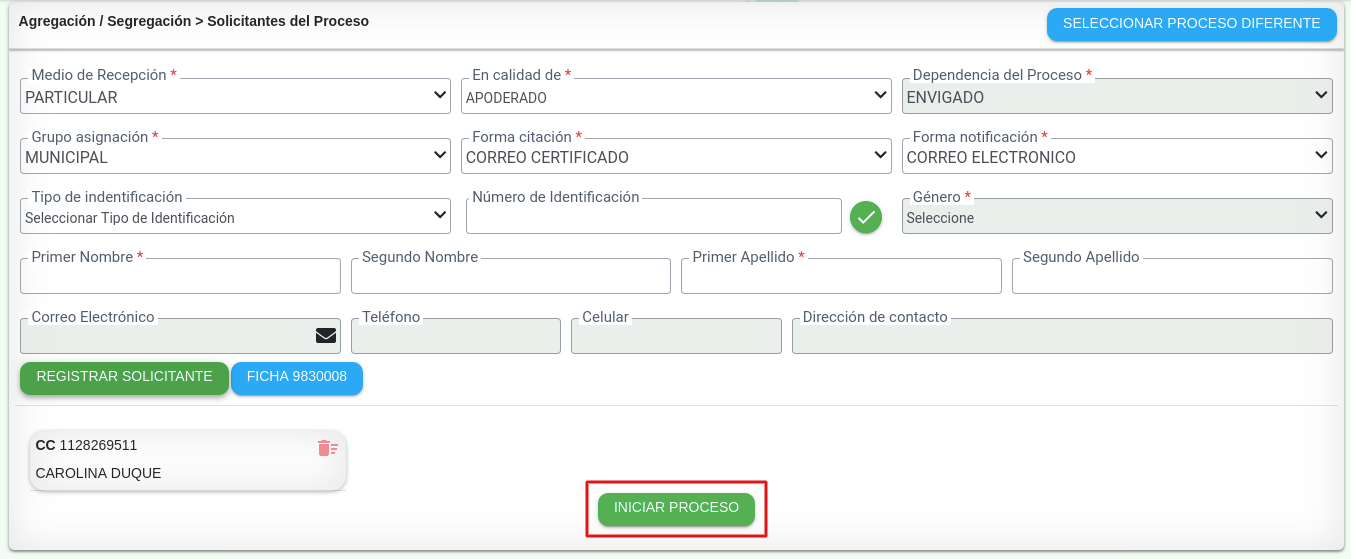
Task: Click into the Primer Nombre field
Action: (x=180, y=277)
